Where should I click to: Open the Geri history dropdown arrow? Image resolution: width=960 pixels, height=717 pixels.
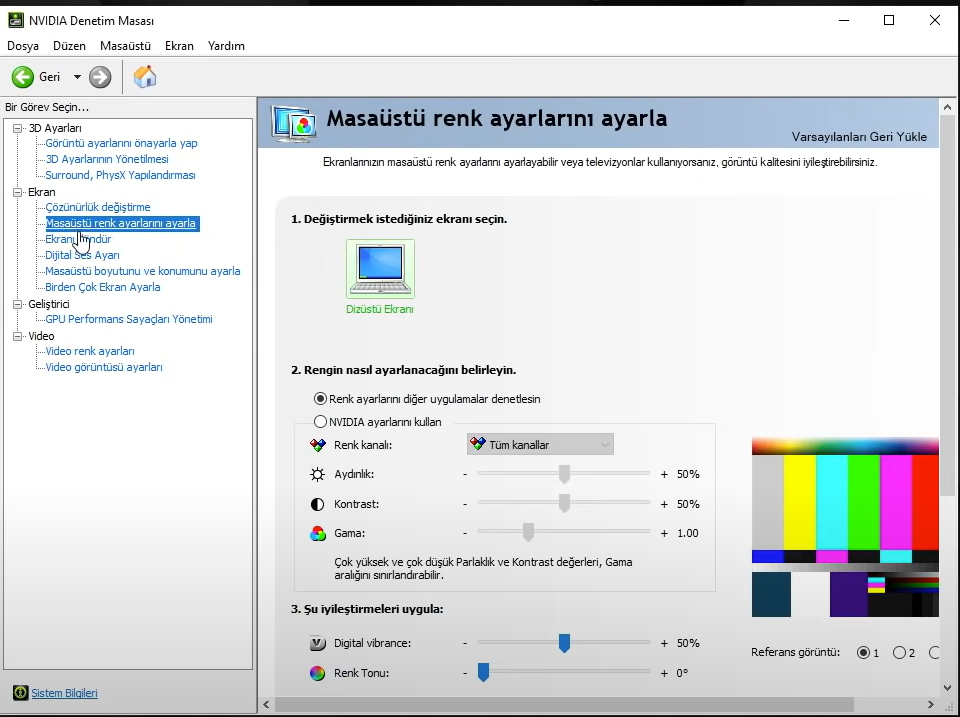coord(77,77)
